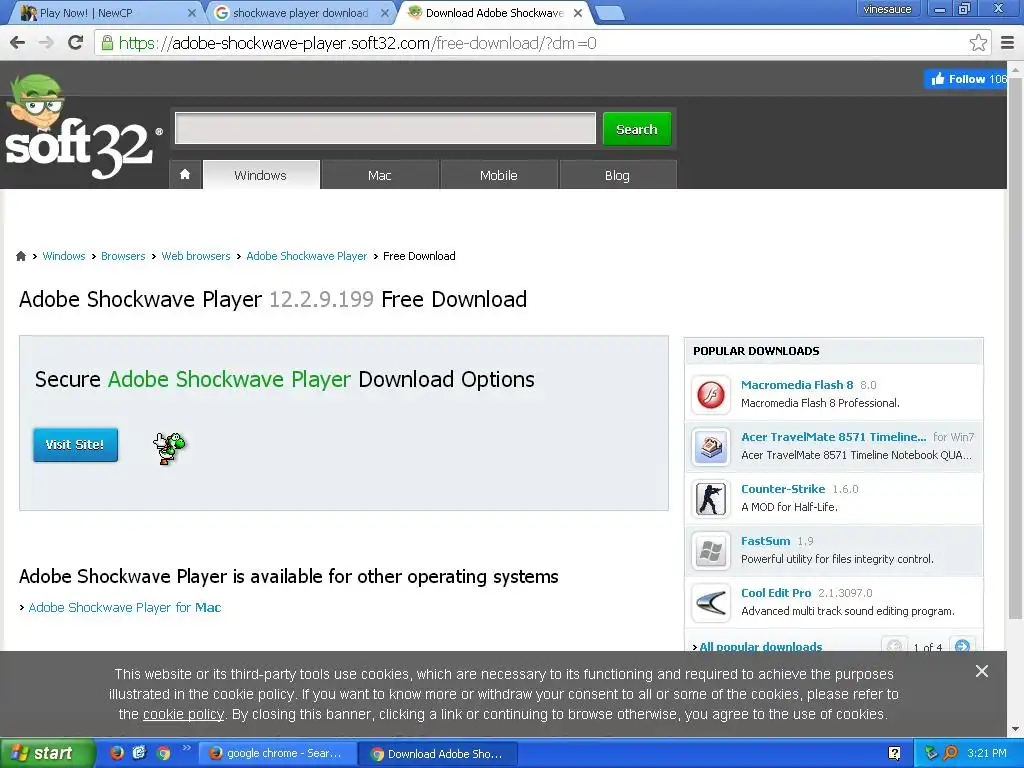This screenshot has width=1024, height=768.
Task: Open the Chrome hamburger menu
Action: 1008,43
